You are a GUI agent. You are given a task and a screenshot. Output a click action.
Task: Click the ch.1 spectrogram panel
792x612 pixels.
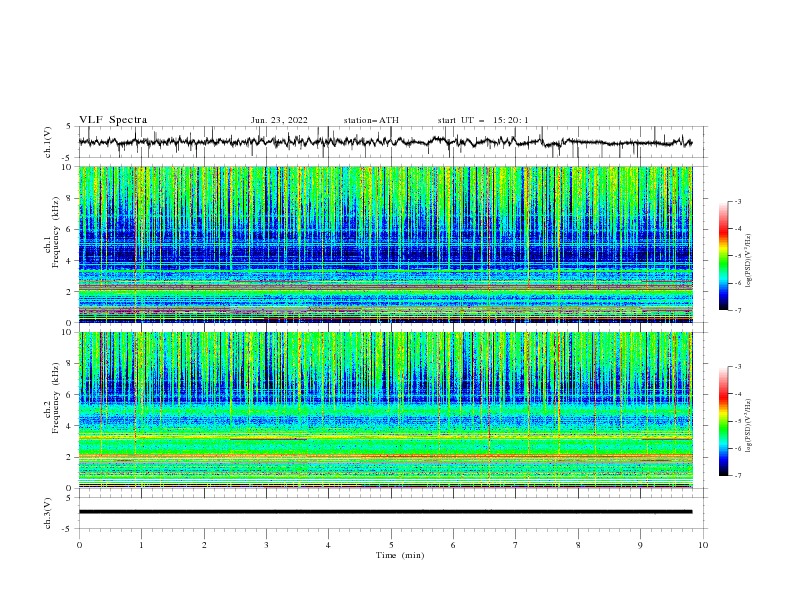click(x=386, y=244)
